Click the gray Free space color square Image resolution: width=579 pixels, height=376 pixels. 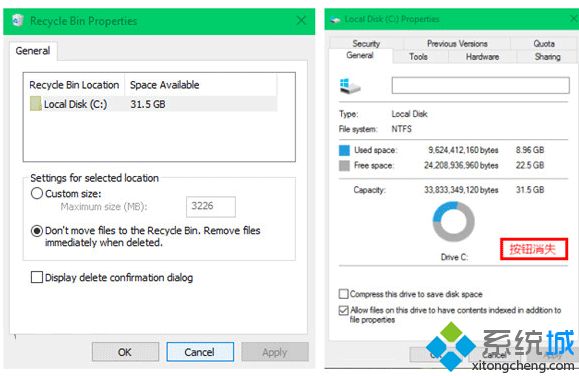[x=344, y=165]
